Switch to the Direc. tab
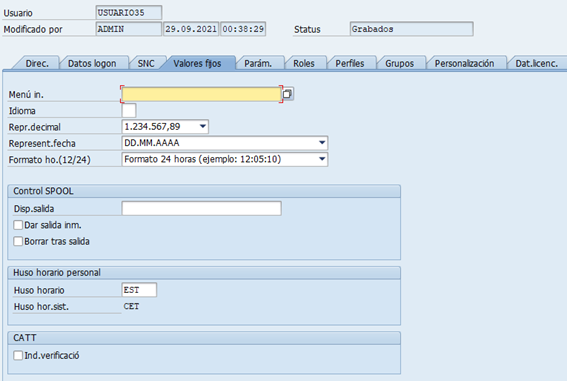The width and height of the screenshot is (567, 381). 37,63
